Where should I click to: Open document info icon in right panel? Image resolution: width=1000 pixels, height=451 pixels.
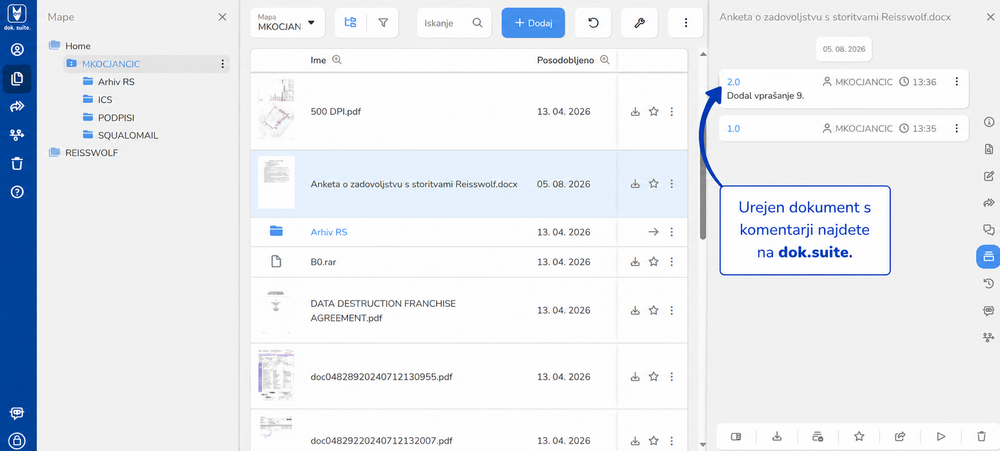[989, 122]
